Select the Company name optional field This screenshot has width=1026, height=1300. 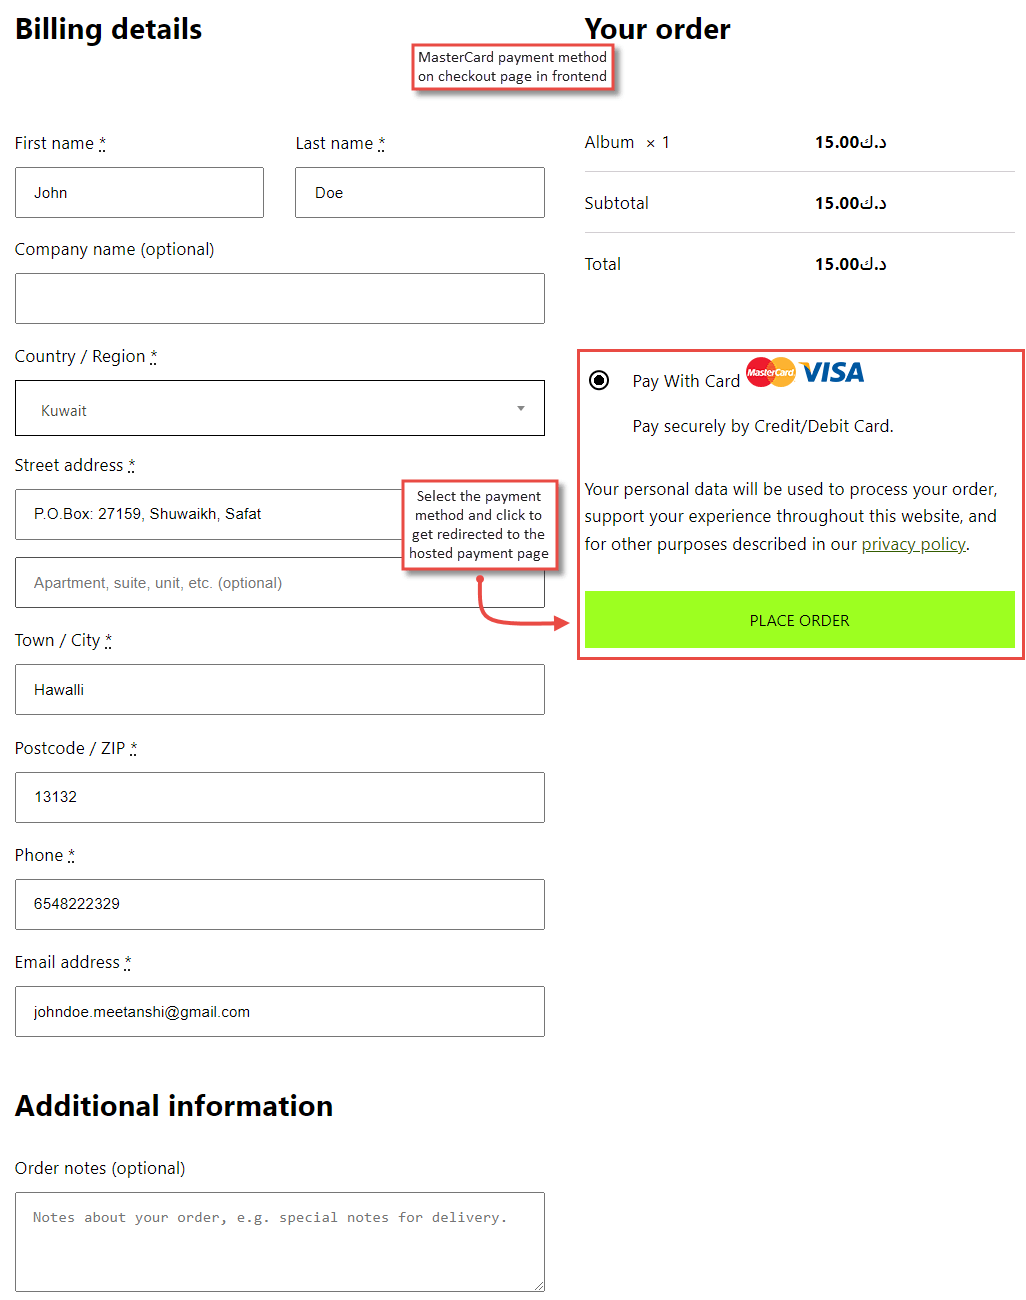280,298
